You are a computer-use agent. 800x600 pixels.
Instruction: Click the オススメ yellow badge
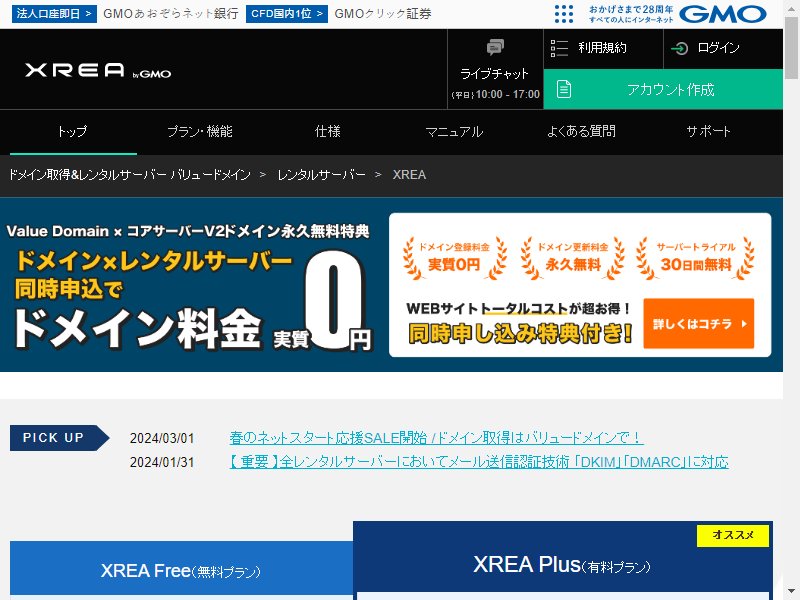[733, 535]
